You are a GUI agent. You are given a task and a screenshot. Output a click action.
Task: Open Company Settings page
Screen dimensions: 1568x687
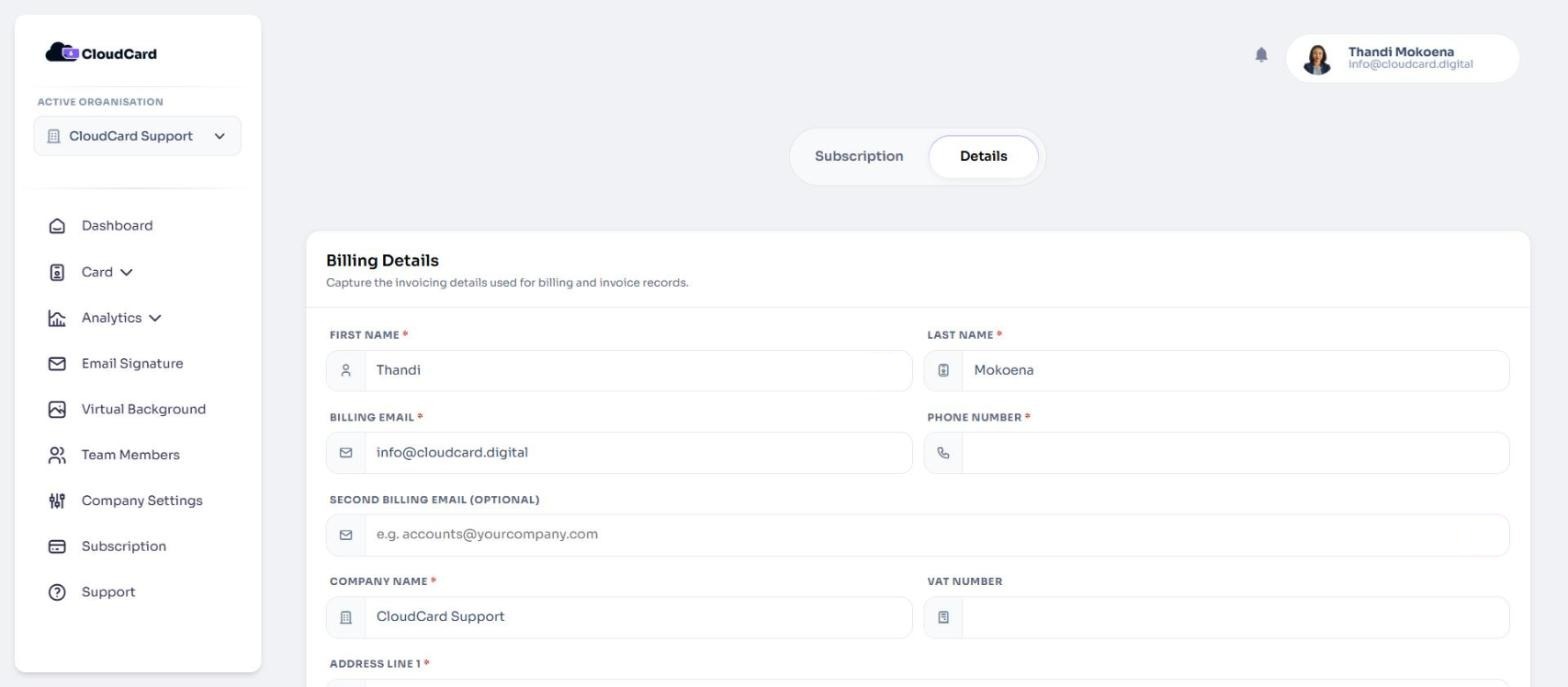point(141,501)
